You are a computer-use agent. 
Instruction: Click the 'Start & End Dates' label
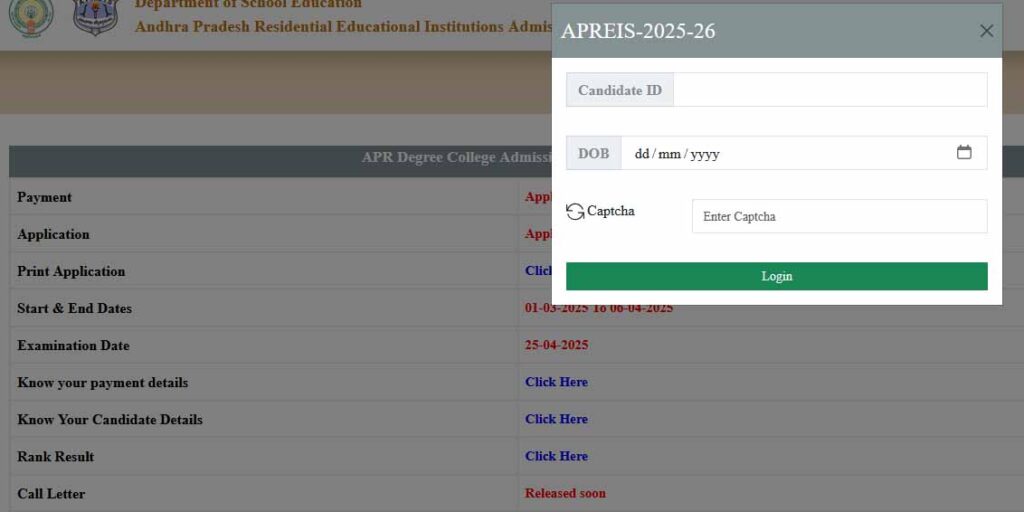74,308
